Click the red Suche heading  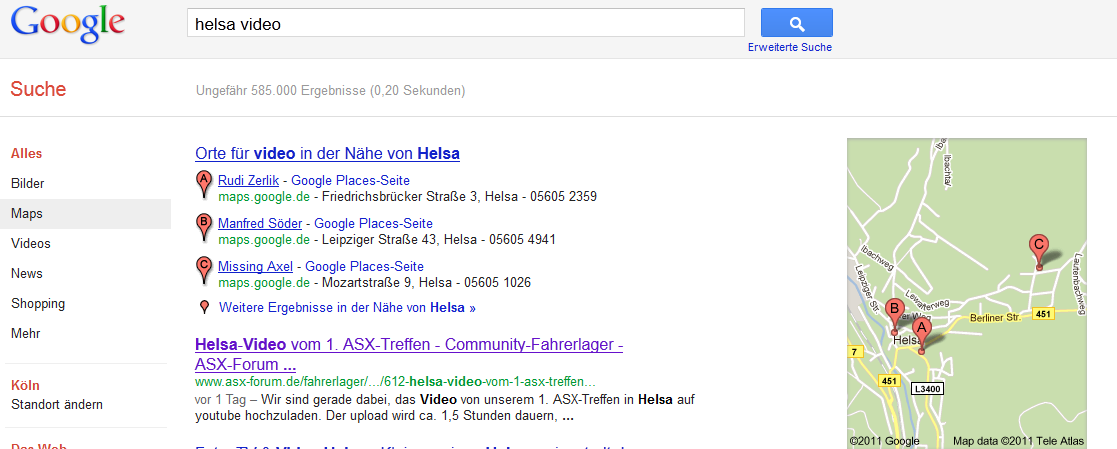coord(38,89)
